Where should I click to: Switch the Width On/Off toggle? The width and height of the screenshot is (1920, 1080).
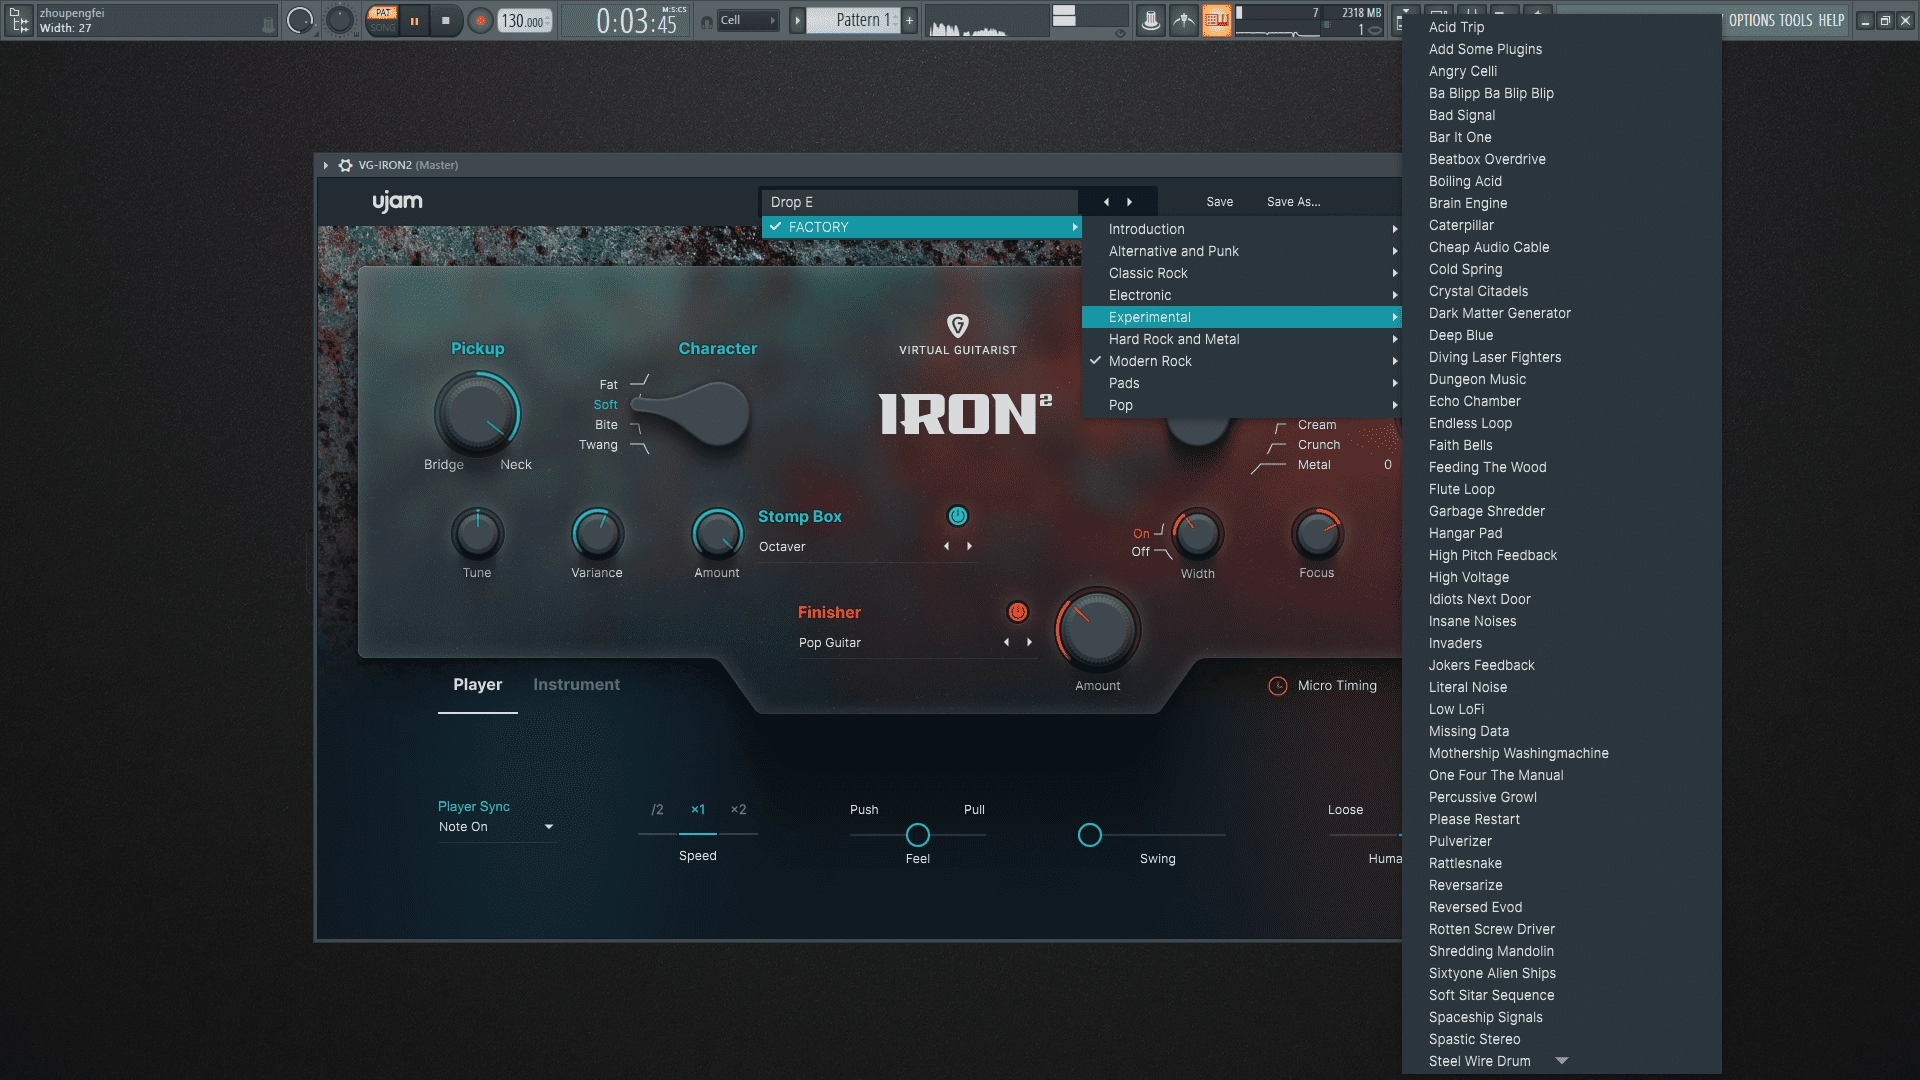(1150, 542)
